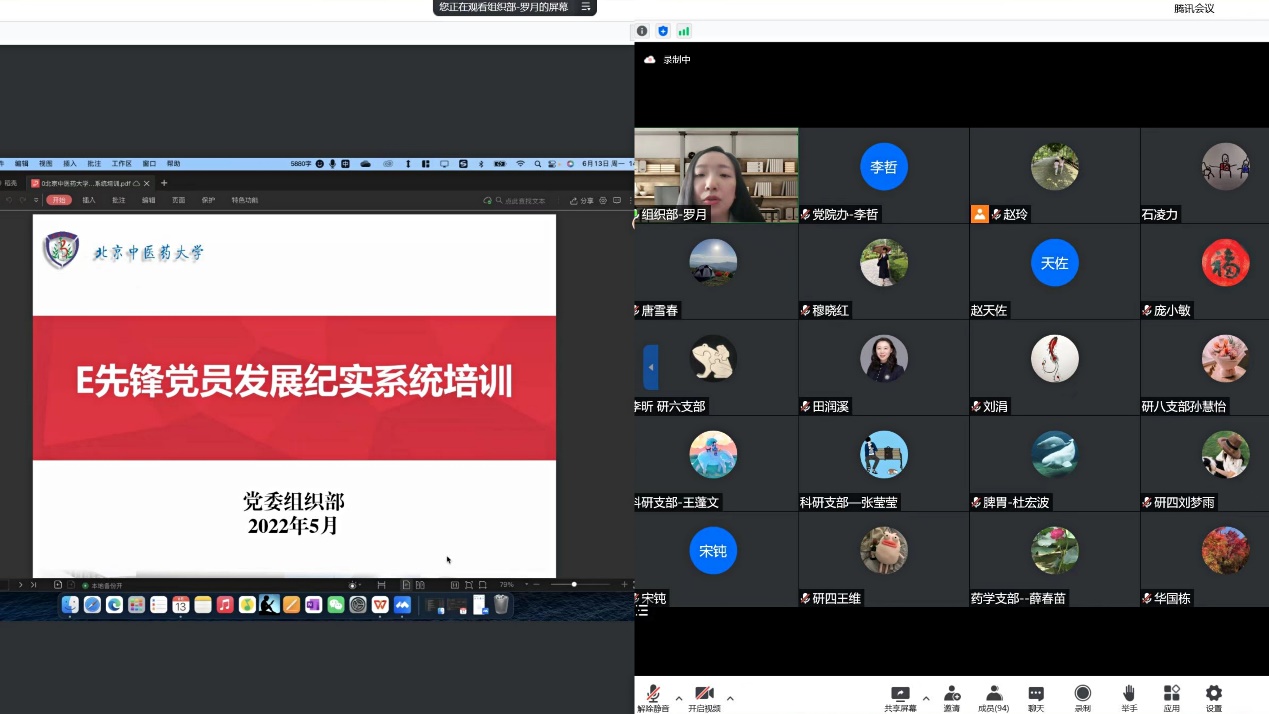Open the apps (应用) icon
The height and width of the screenshot is (714, 1269).
point(1171,697)
